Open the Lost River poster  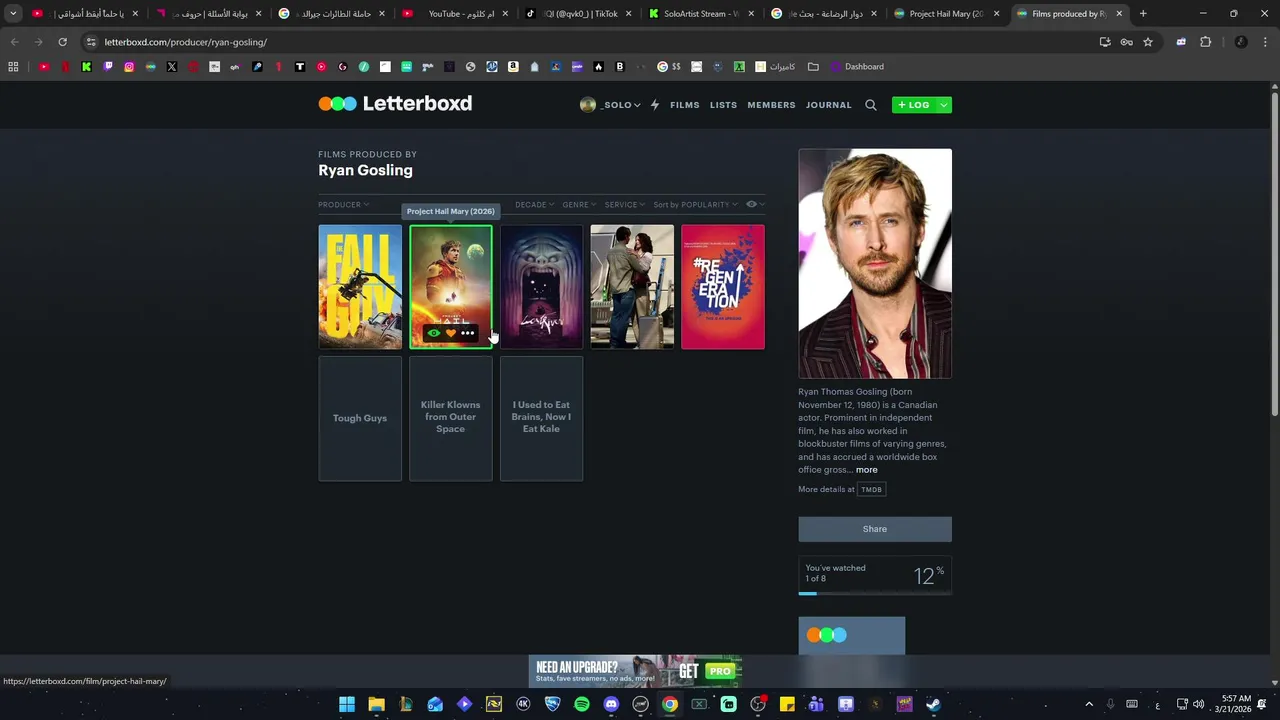pos(541,287)
